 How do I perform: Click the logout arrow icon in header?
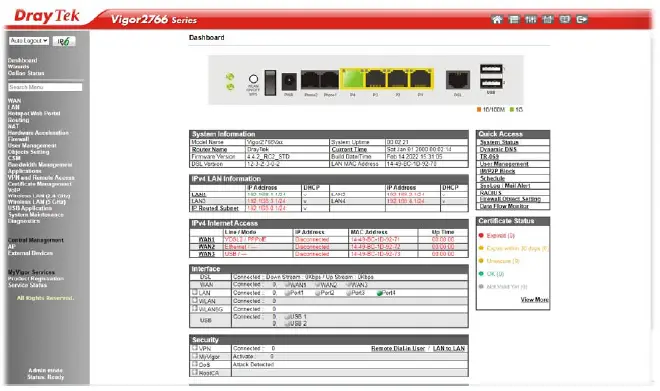pyautogui.click(x=582, y=19)
